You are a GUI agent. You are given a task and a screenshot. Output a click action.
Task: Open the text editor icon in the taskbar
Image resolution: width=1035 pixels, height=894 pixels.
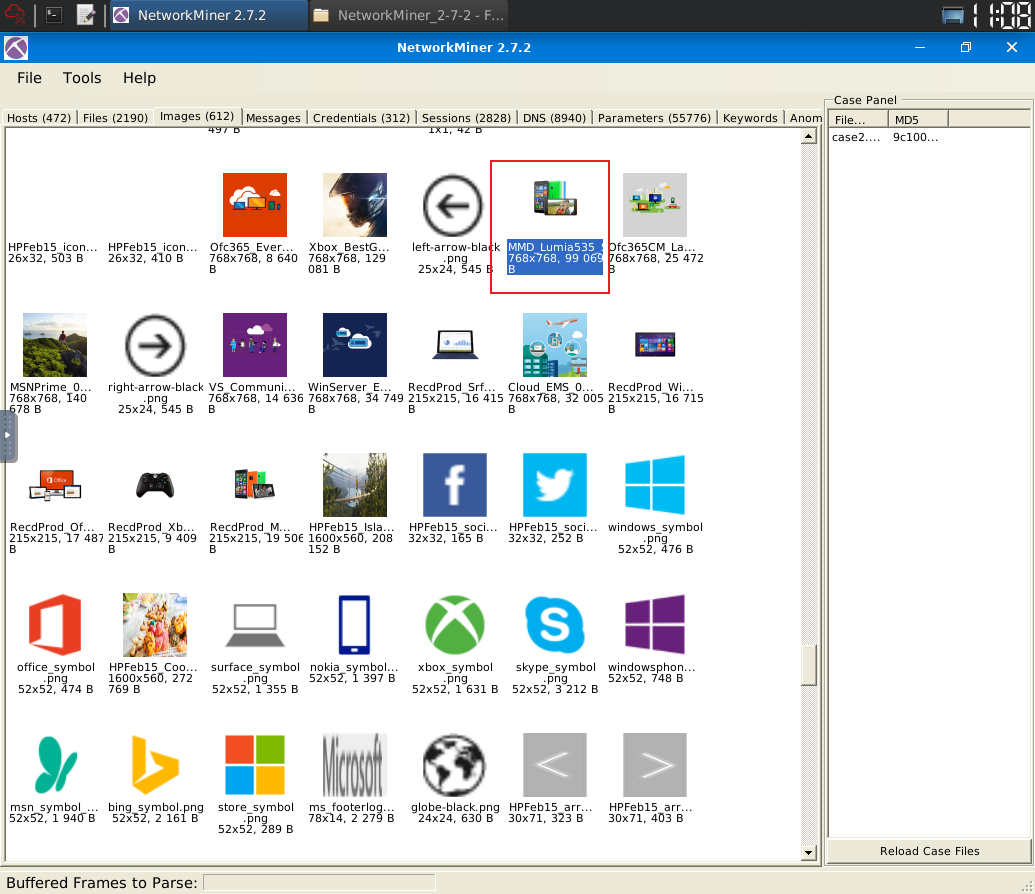[85, 15]
